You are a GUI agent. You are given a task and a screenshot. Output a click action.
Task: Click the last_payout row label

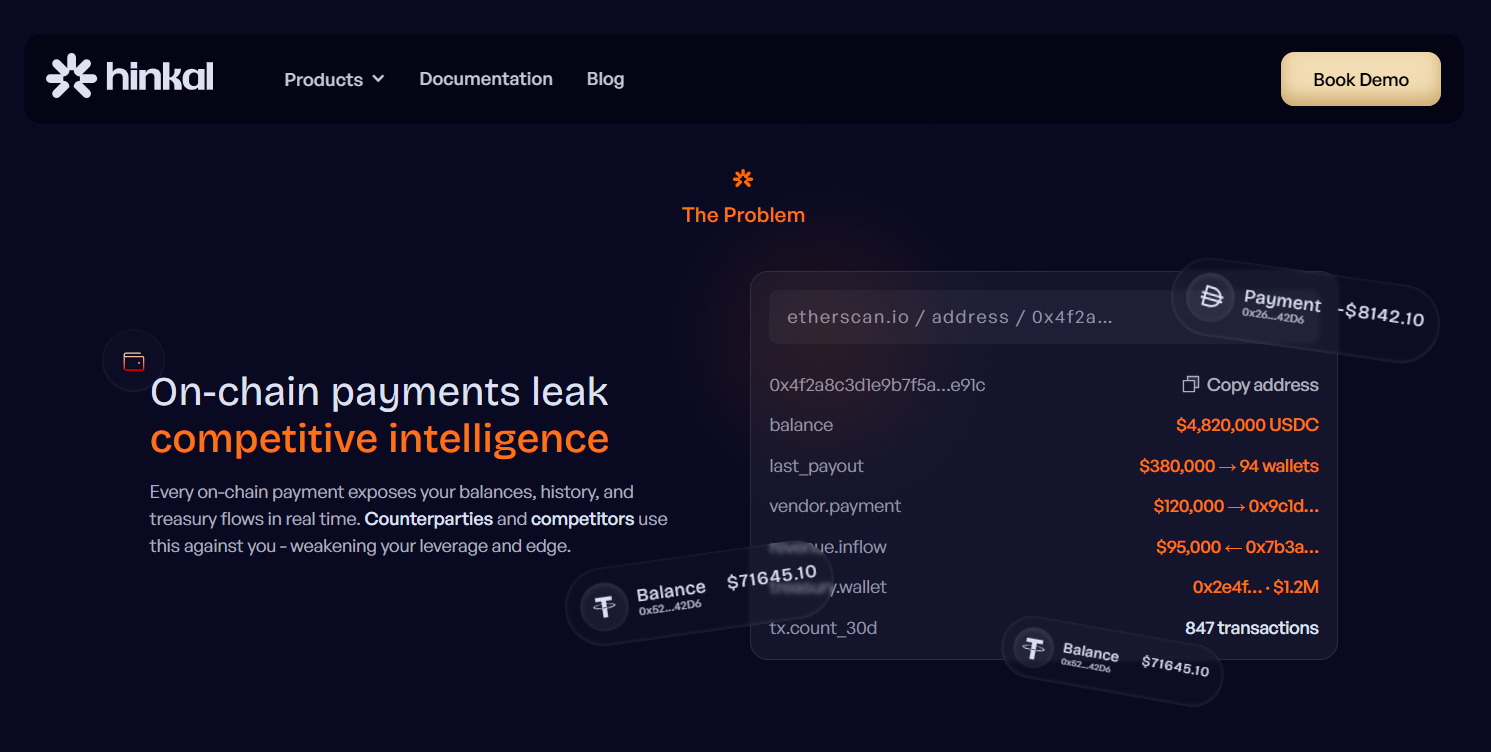click(x=816, y=466)
